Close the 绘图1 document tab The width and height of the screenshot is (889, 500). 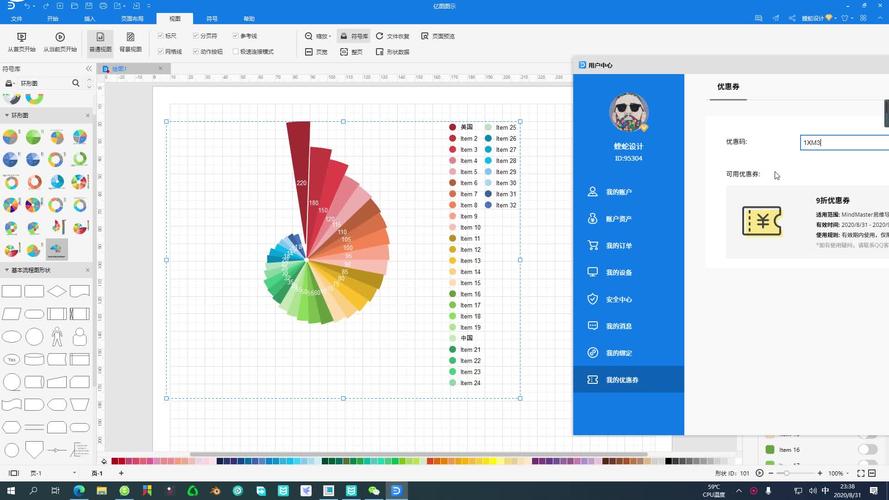[x=160, y=69]
